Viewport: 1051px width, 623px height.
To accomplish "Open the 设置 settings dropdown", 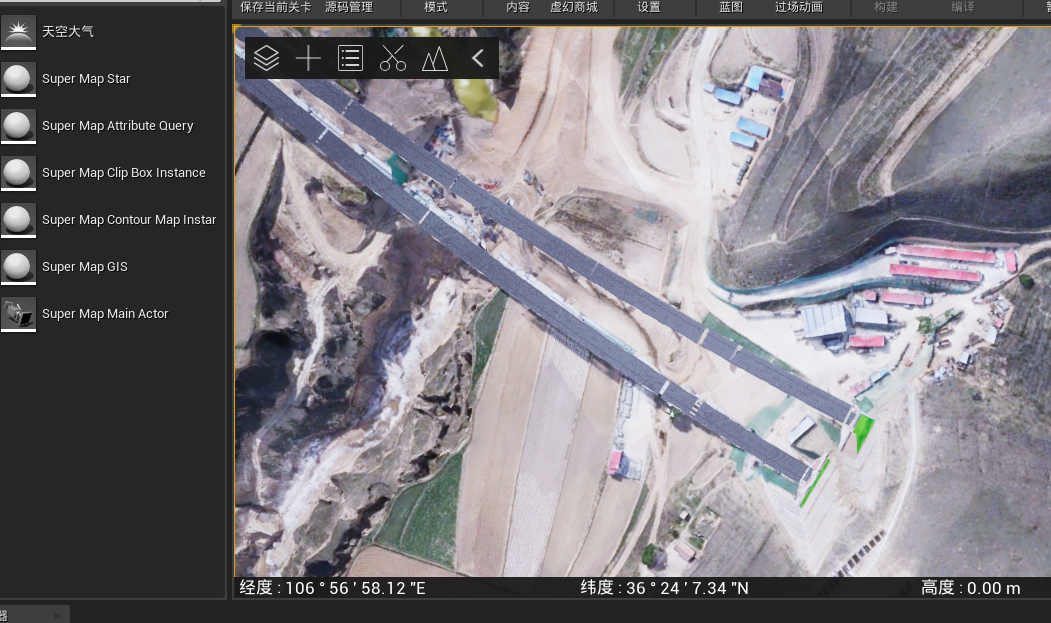I will tap(649, 7).
